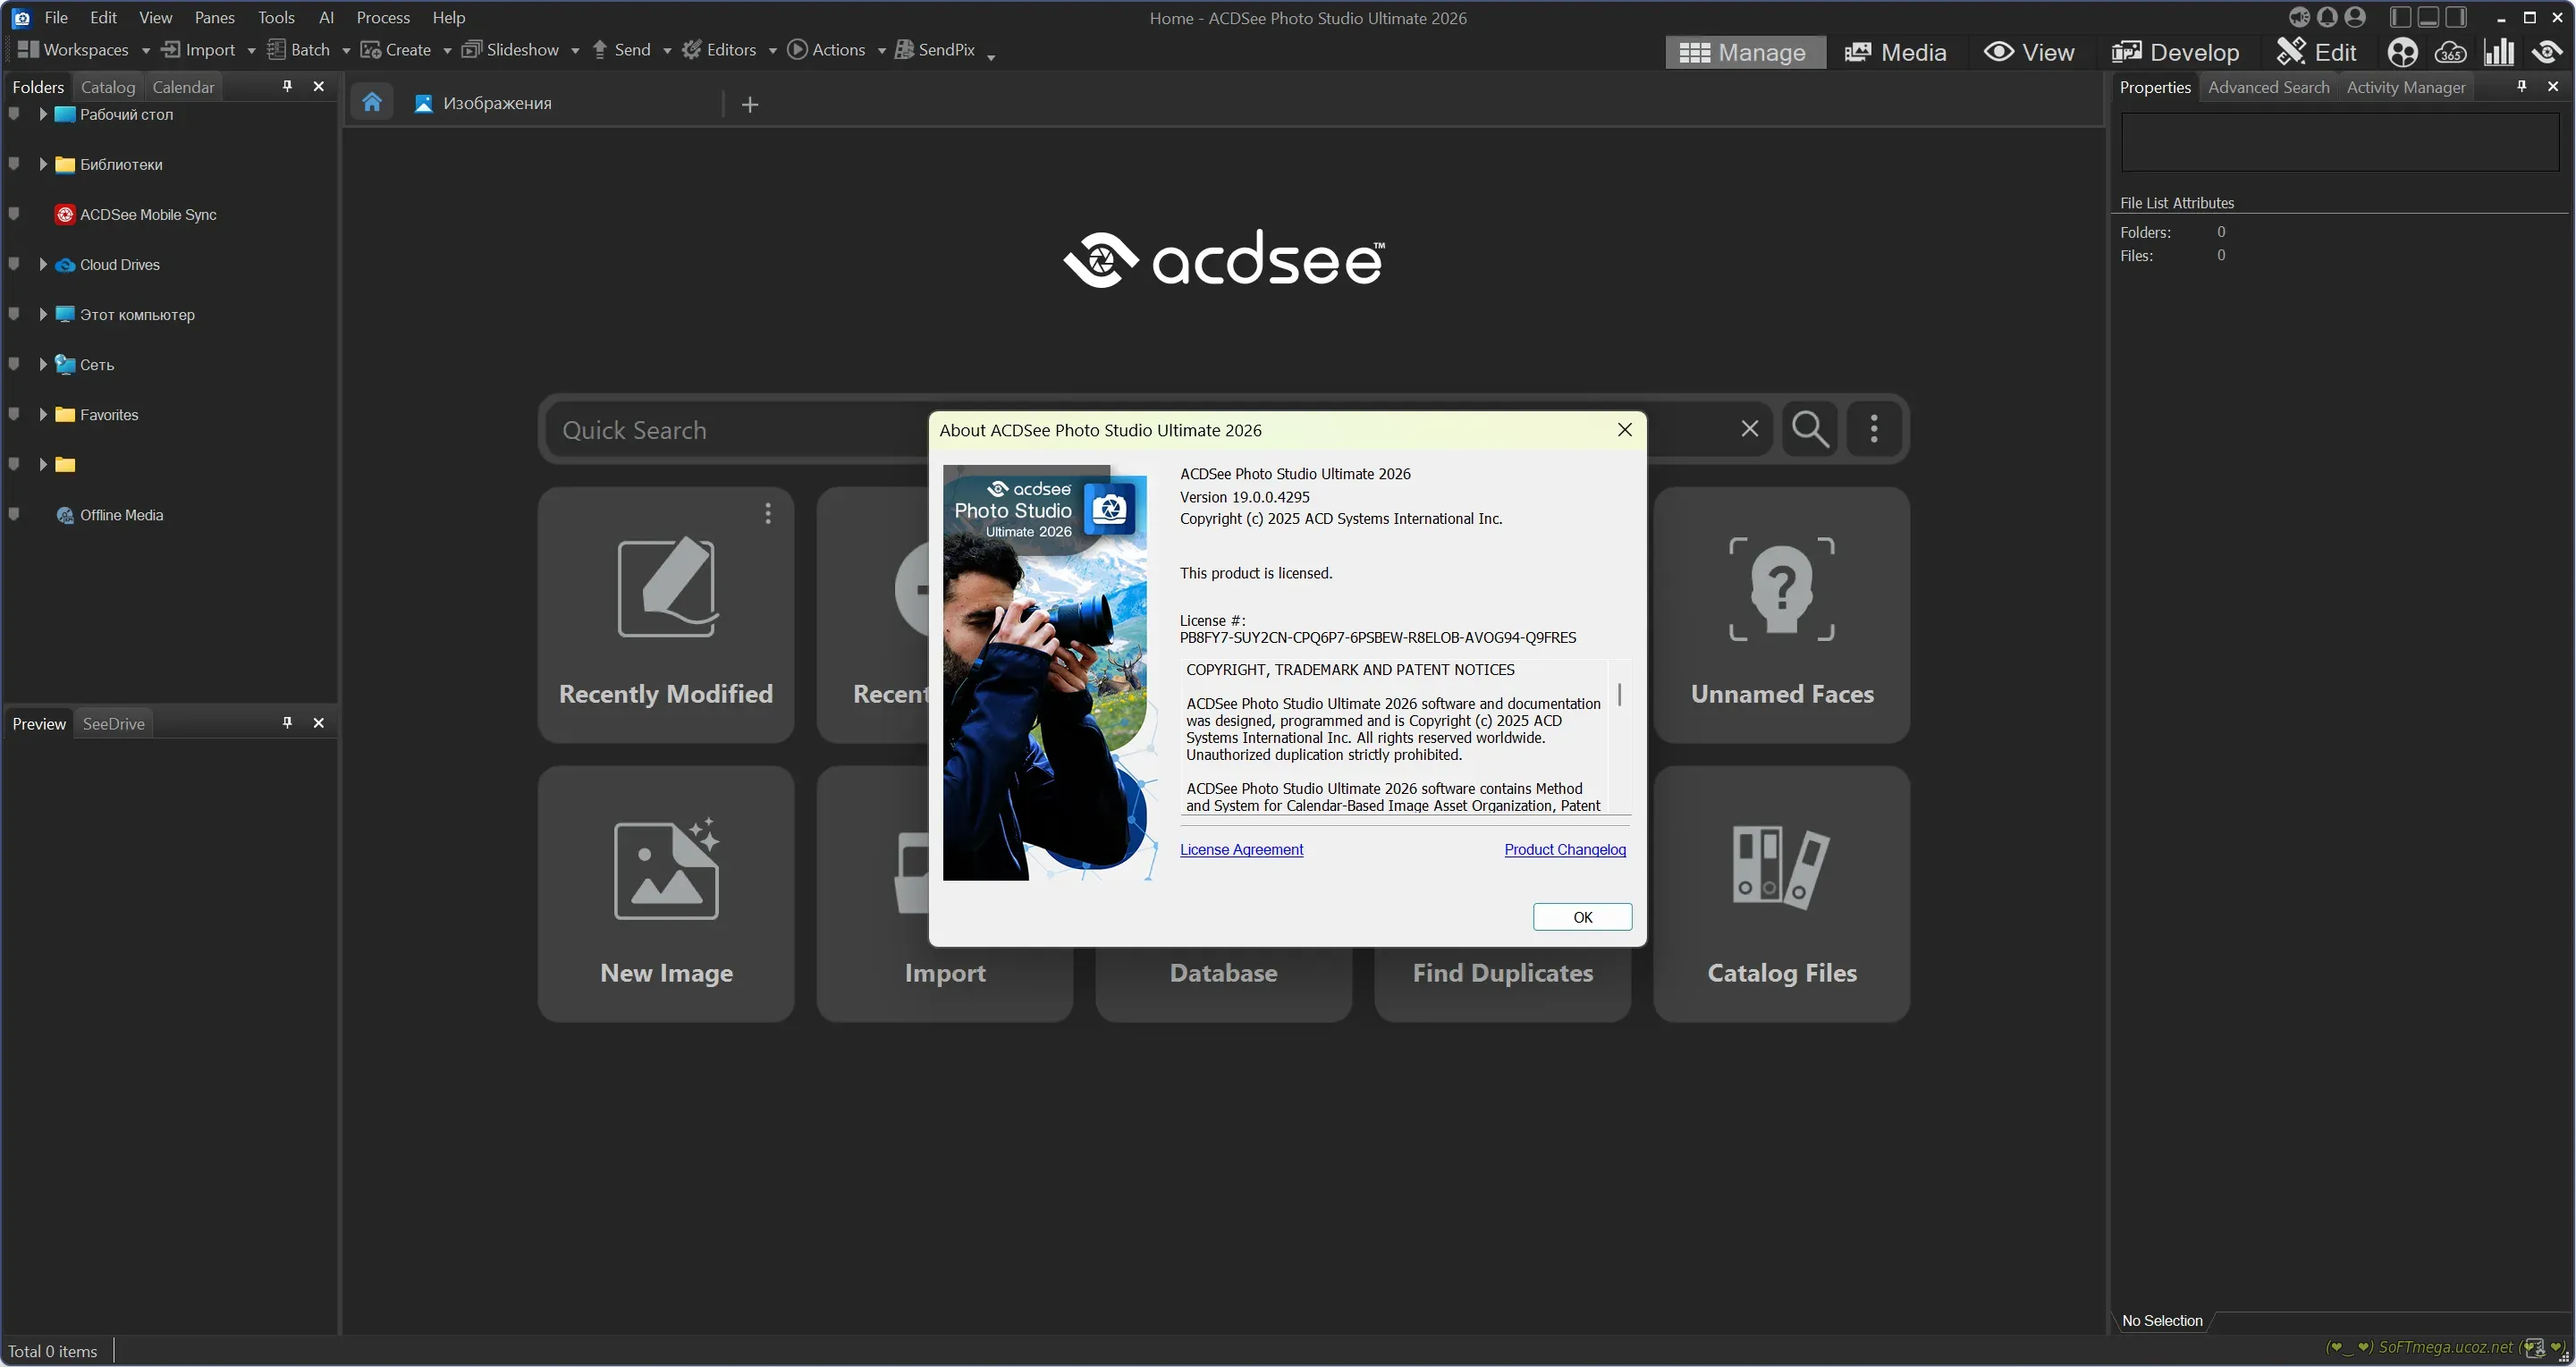Toggle Easy-Select marker for Библиотеки folder
The image size is (2576, 1367).
coord(14,164)
